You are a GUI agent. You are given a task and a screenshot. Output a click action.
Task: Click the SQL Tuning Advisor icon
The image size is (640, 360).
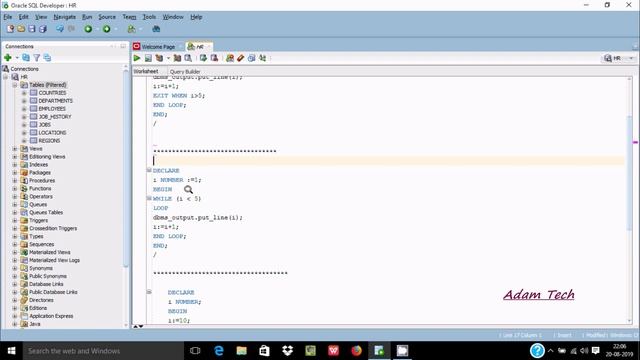188,58
